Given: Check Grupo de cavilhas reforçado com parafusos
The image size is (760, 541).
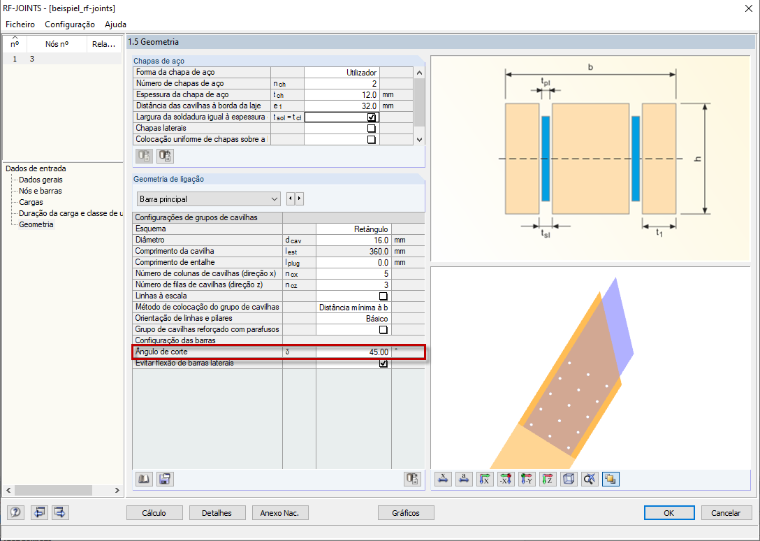Looking at the screenshot, I should 383,330.
